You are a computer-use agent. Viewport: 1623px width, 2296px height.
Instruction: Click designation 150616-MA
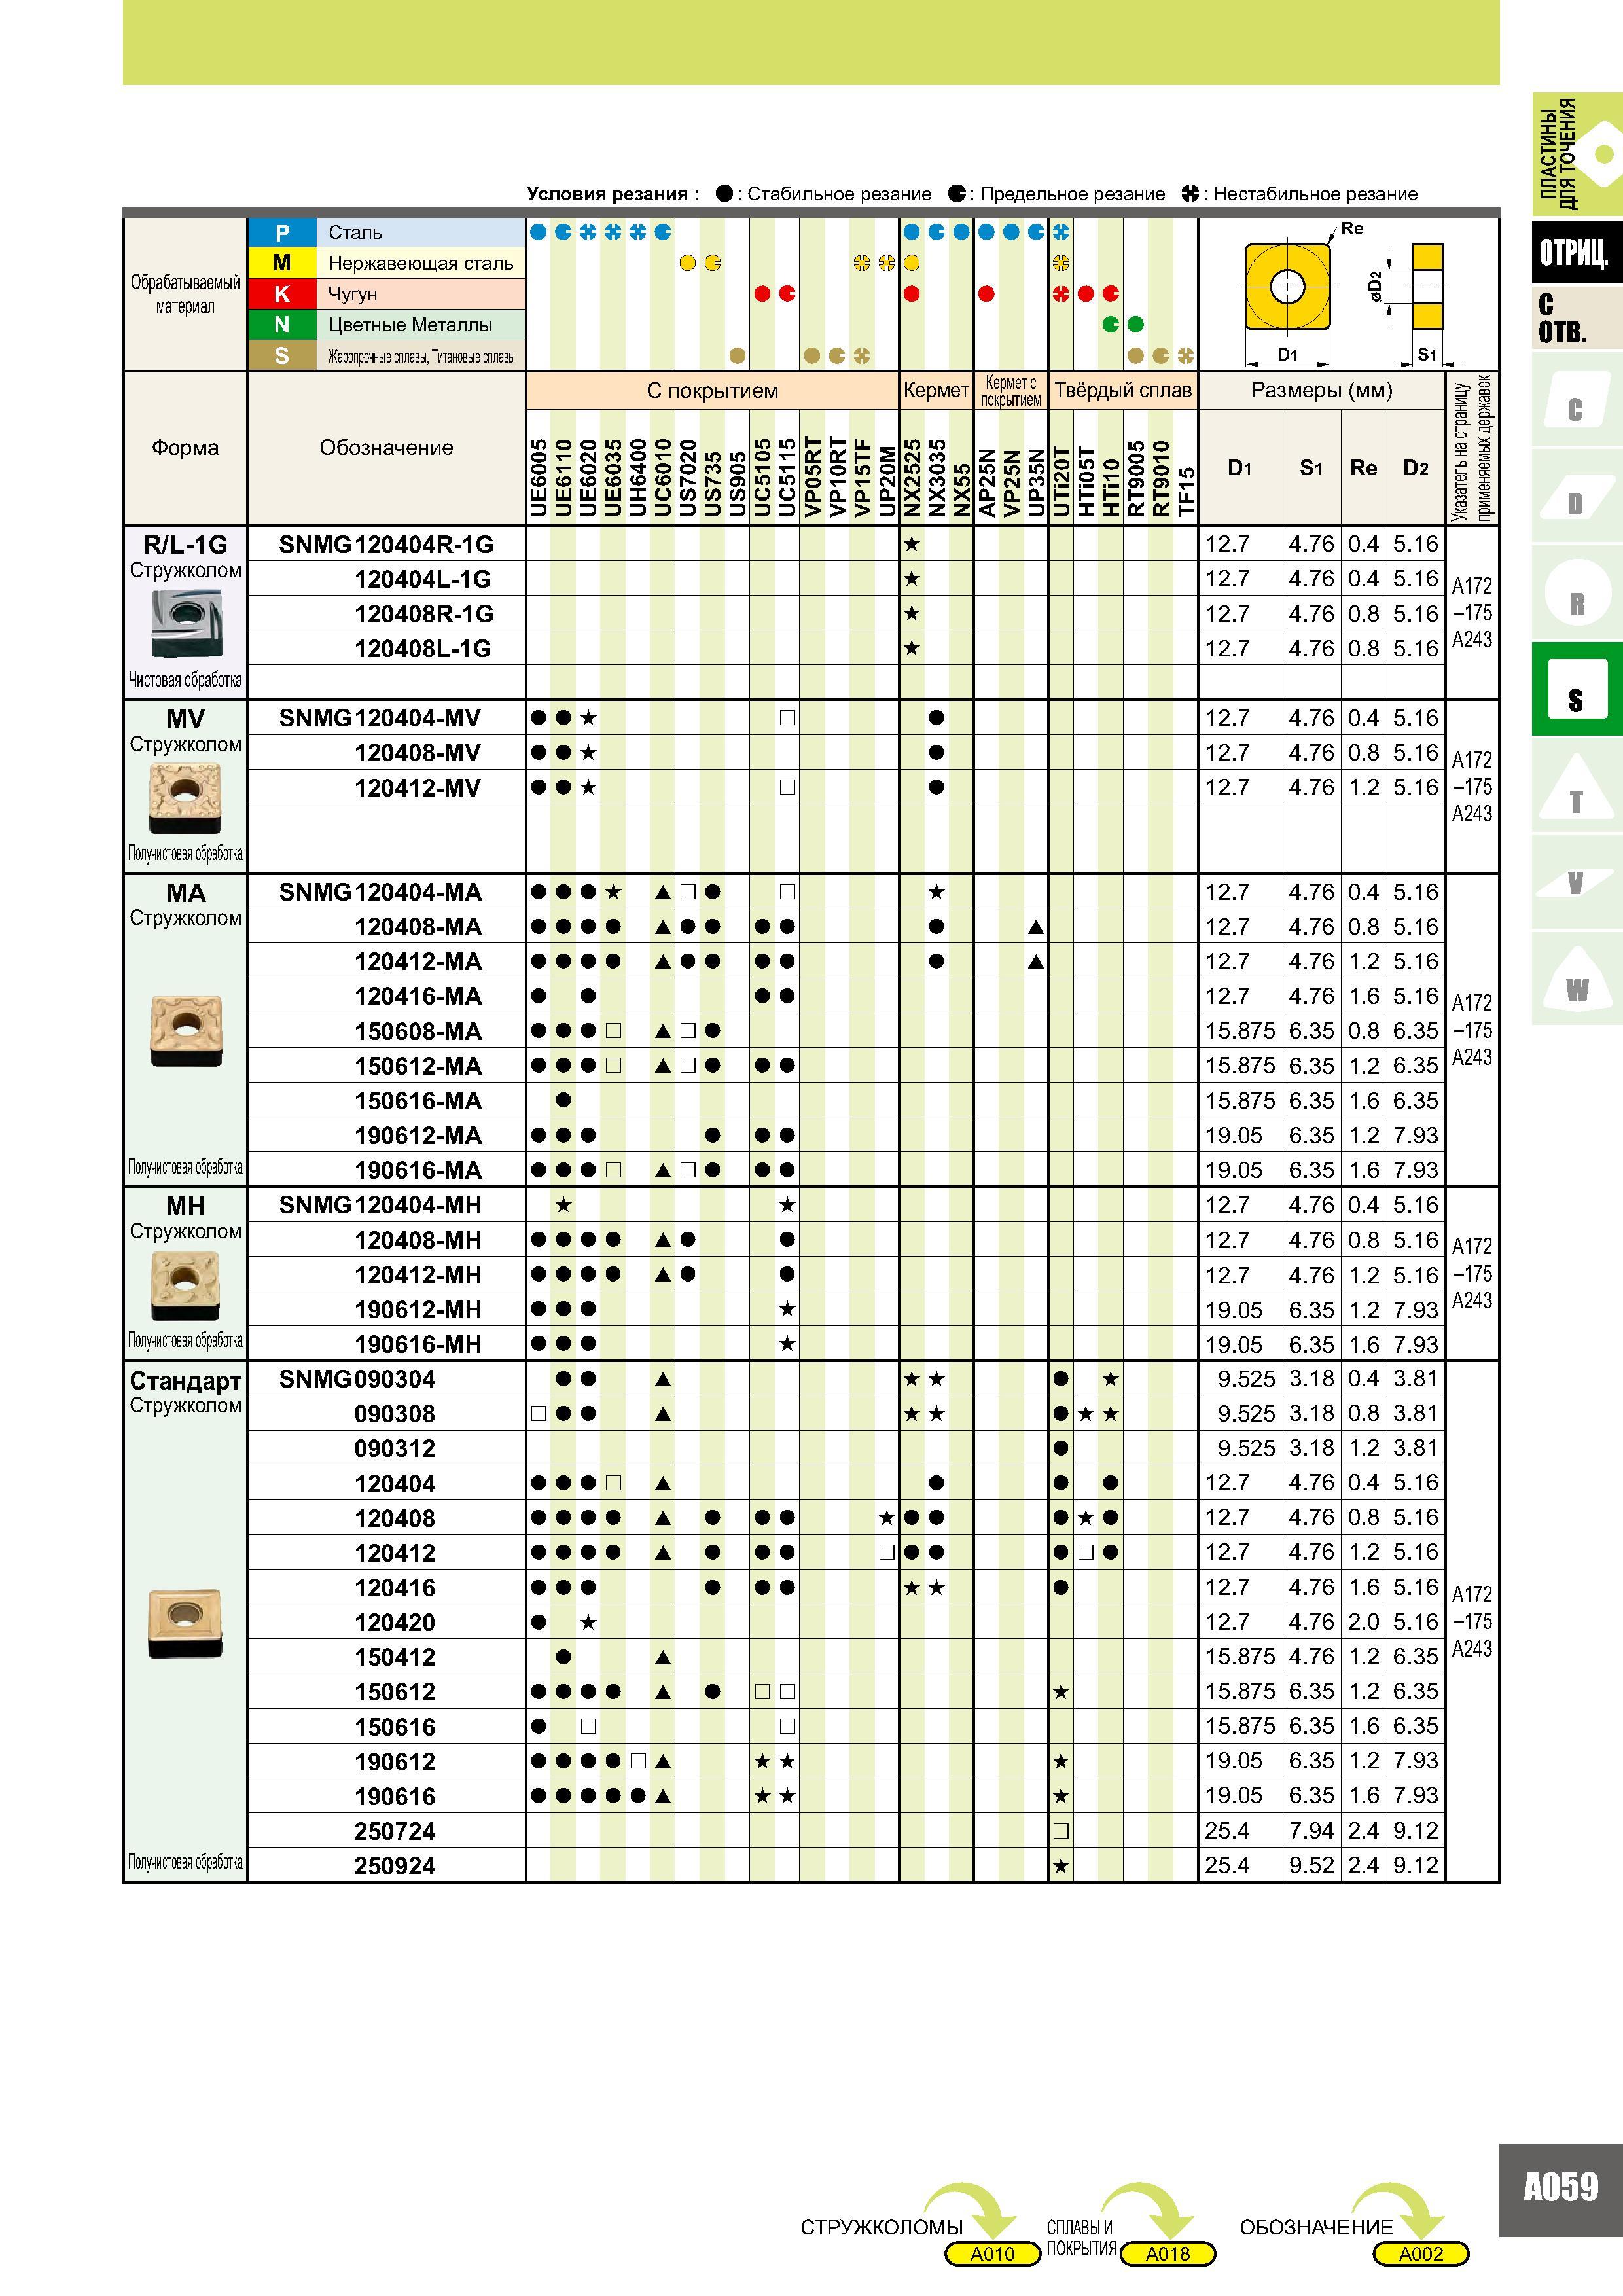pos(418,1101)
